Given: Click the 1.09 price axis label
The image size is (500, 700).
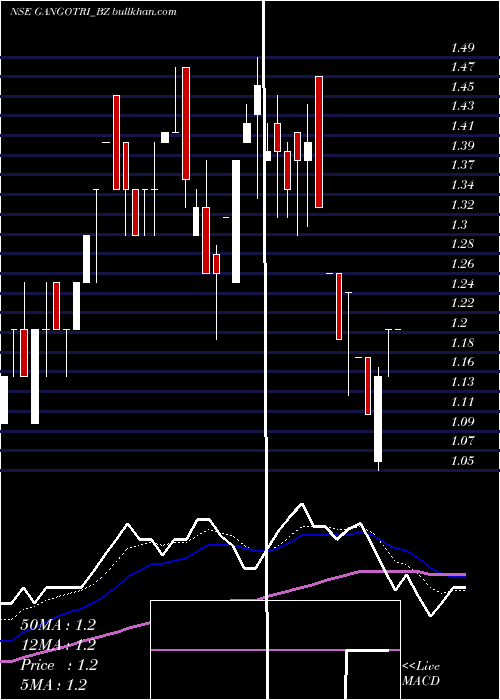Looking at the screenshot, I should (462, 421).
